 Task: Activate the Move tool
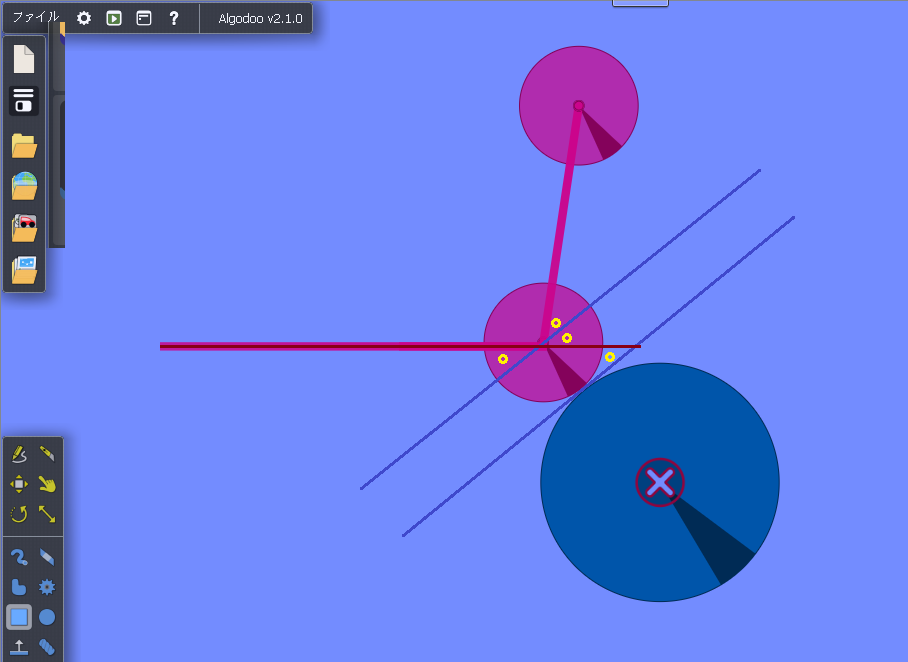(x=19, y=484)
